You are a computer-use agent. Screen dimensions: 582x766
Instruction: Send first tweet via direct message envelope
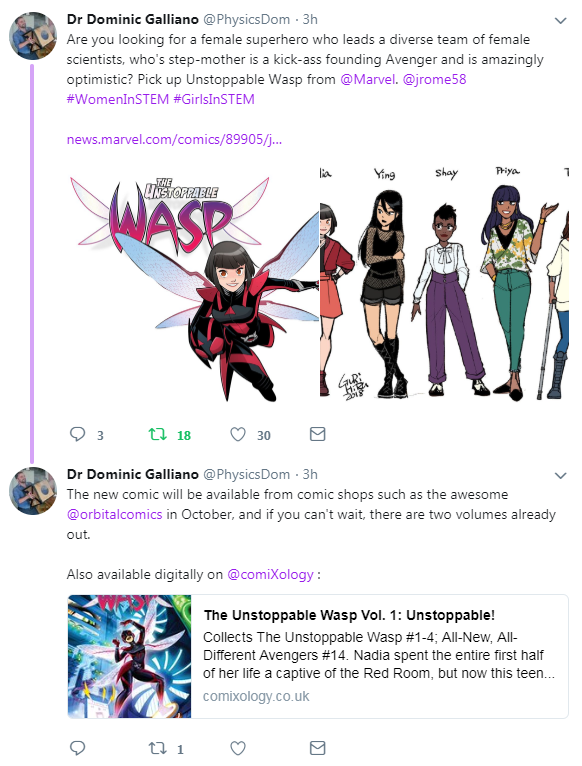click(318, 434)
